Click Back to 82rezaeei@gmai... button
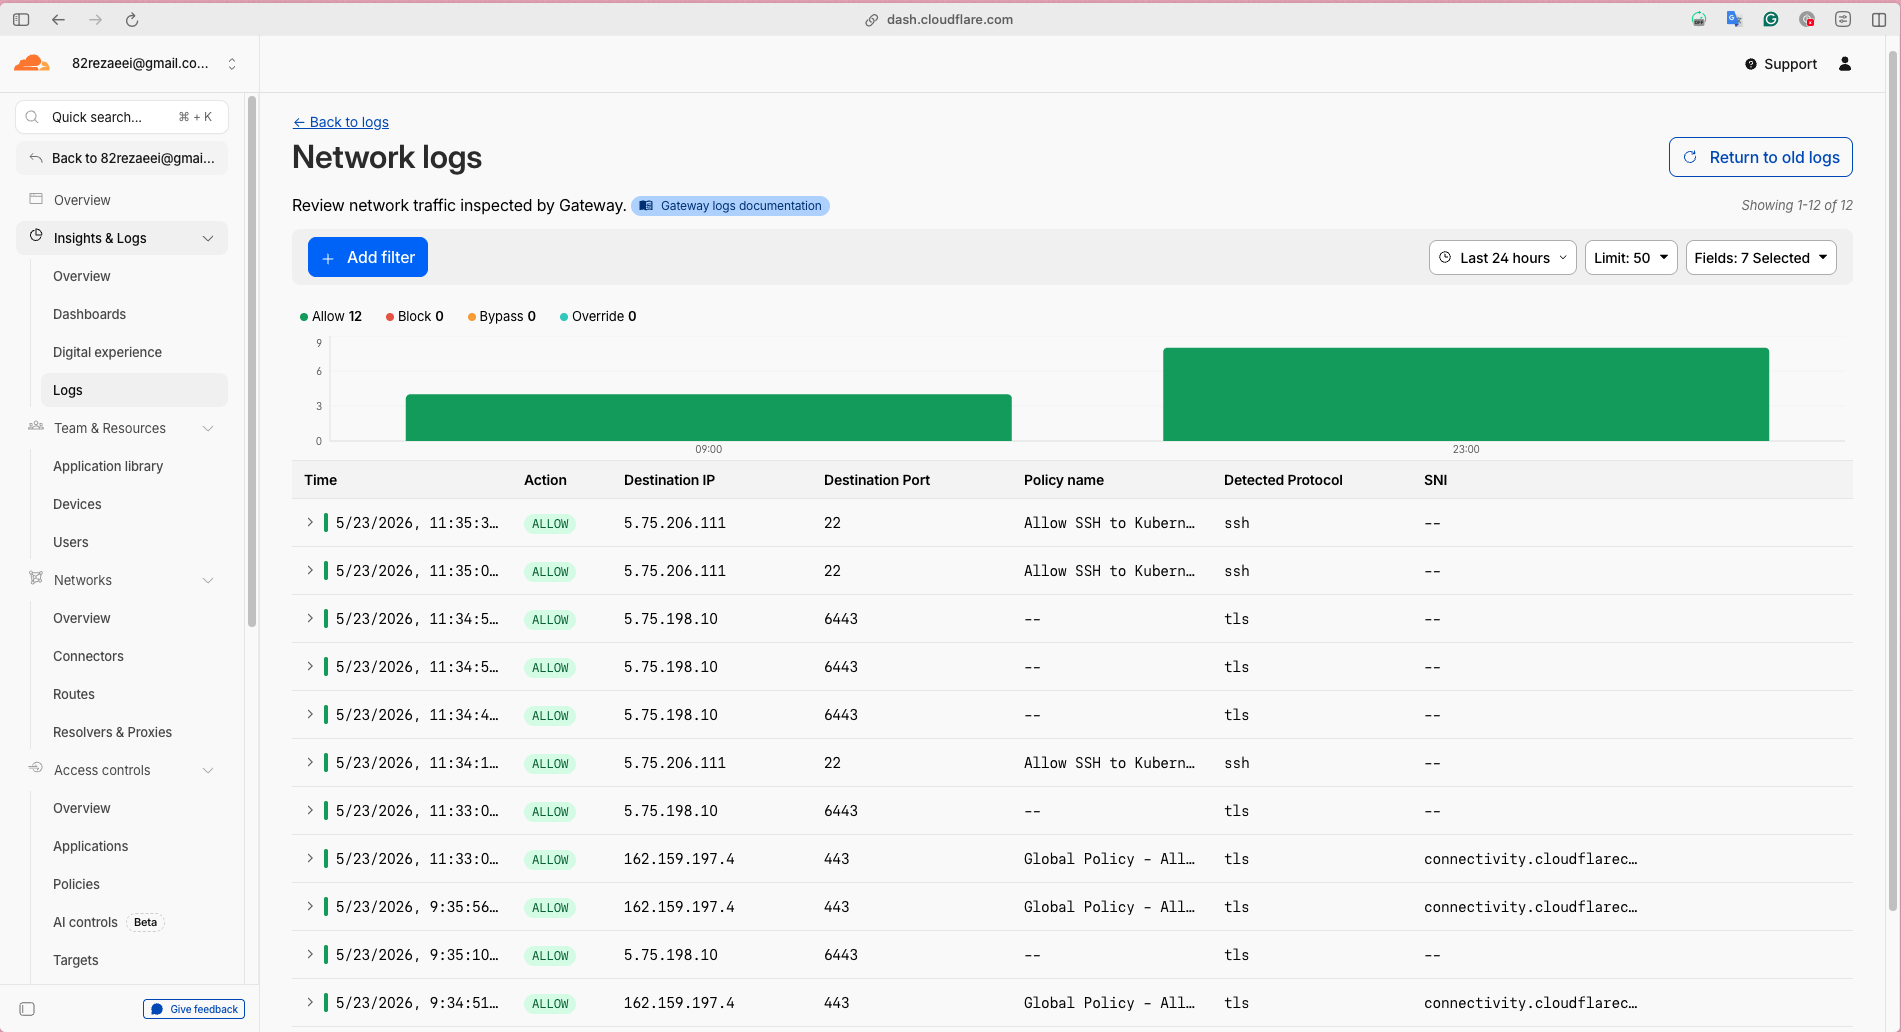1901x1032 pixels. coord(122,158)
